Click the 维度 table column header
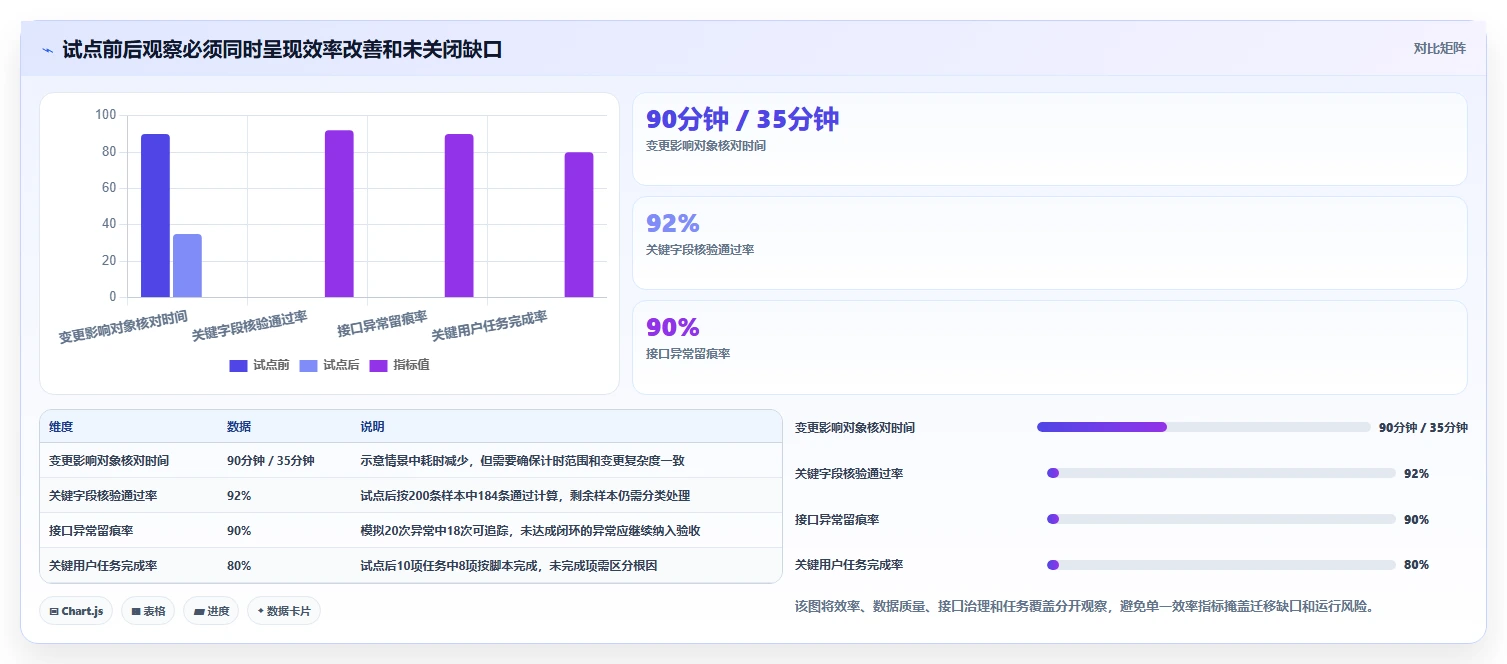Screen dimensions: 1507x664 [61, 427]
